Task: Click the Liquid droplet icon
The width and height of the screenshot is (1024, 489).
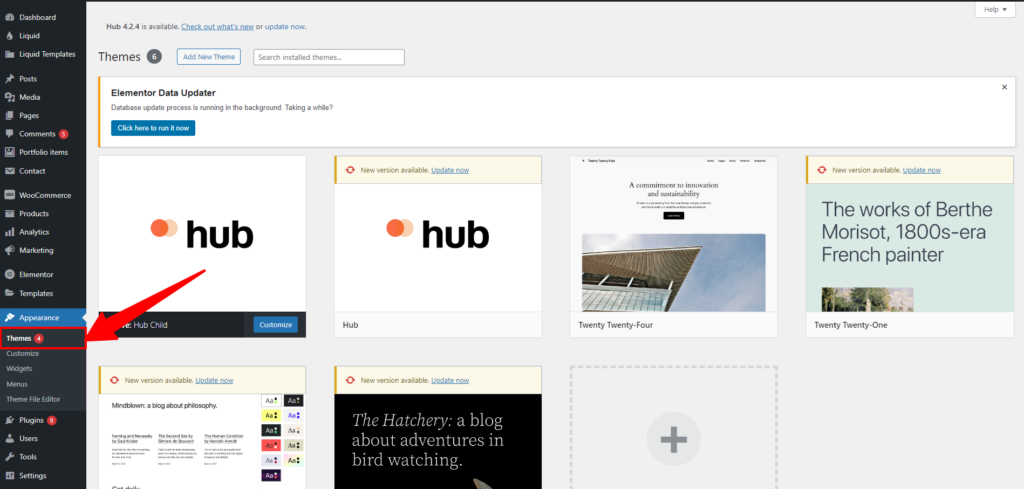Action: pyautogui.click(x=9, y=36)
